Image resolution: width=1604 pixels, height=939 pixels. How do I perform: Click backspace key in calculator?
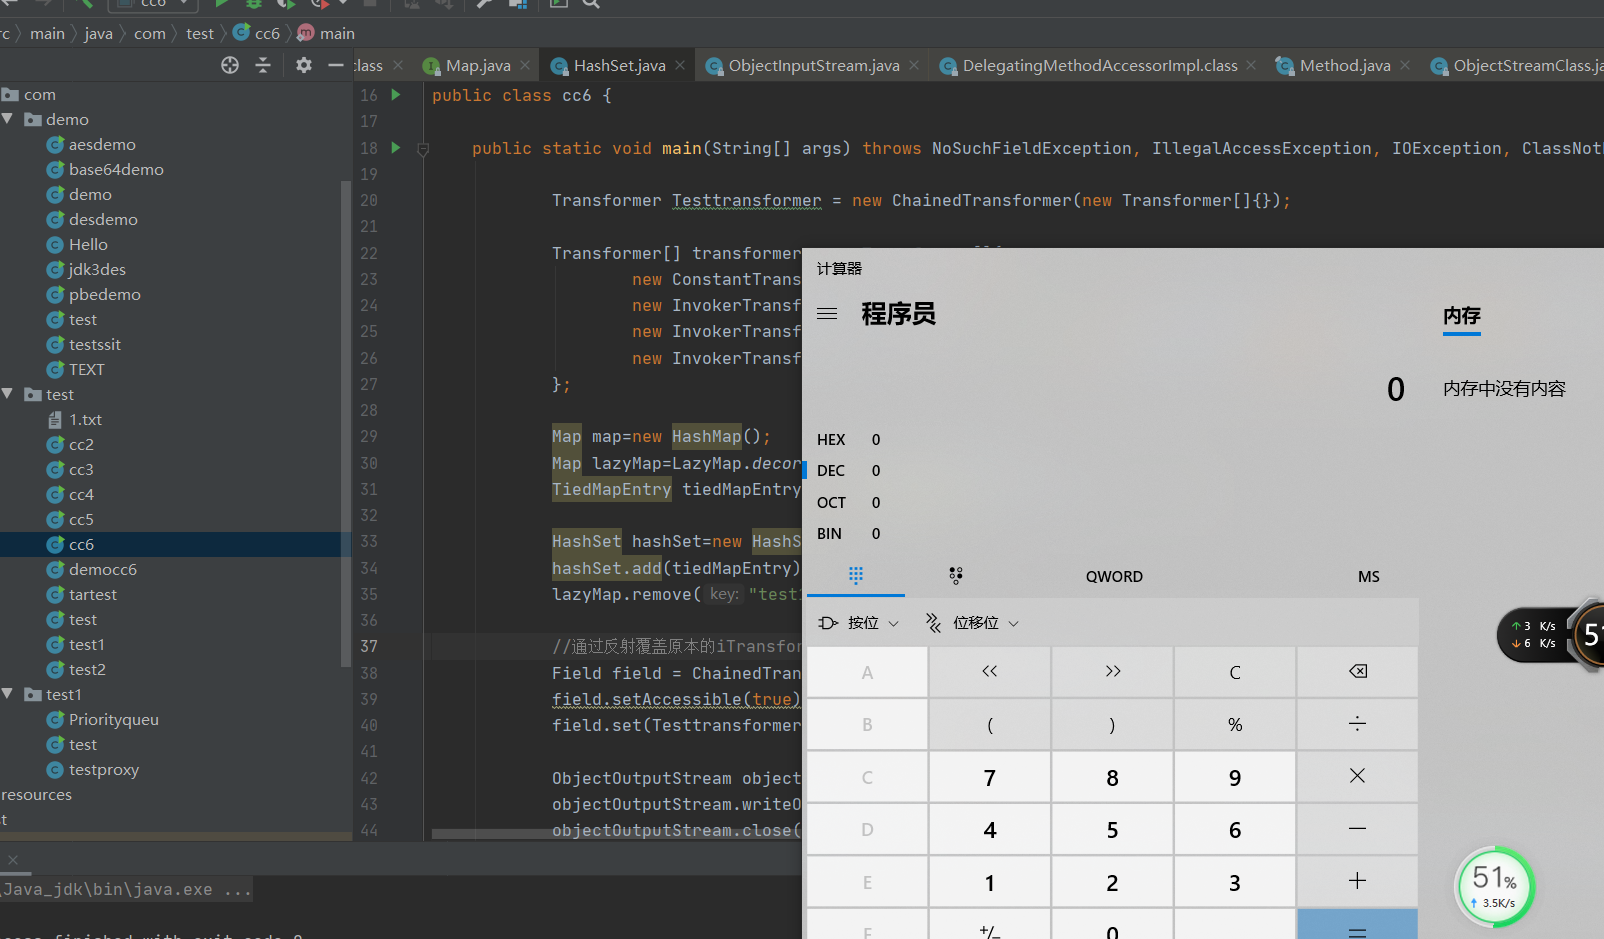pyautogui.click(x=1357, y=672)
